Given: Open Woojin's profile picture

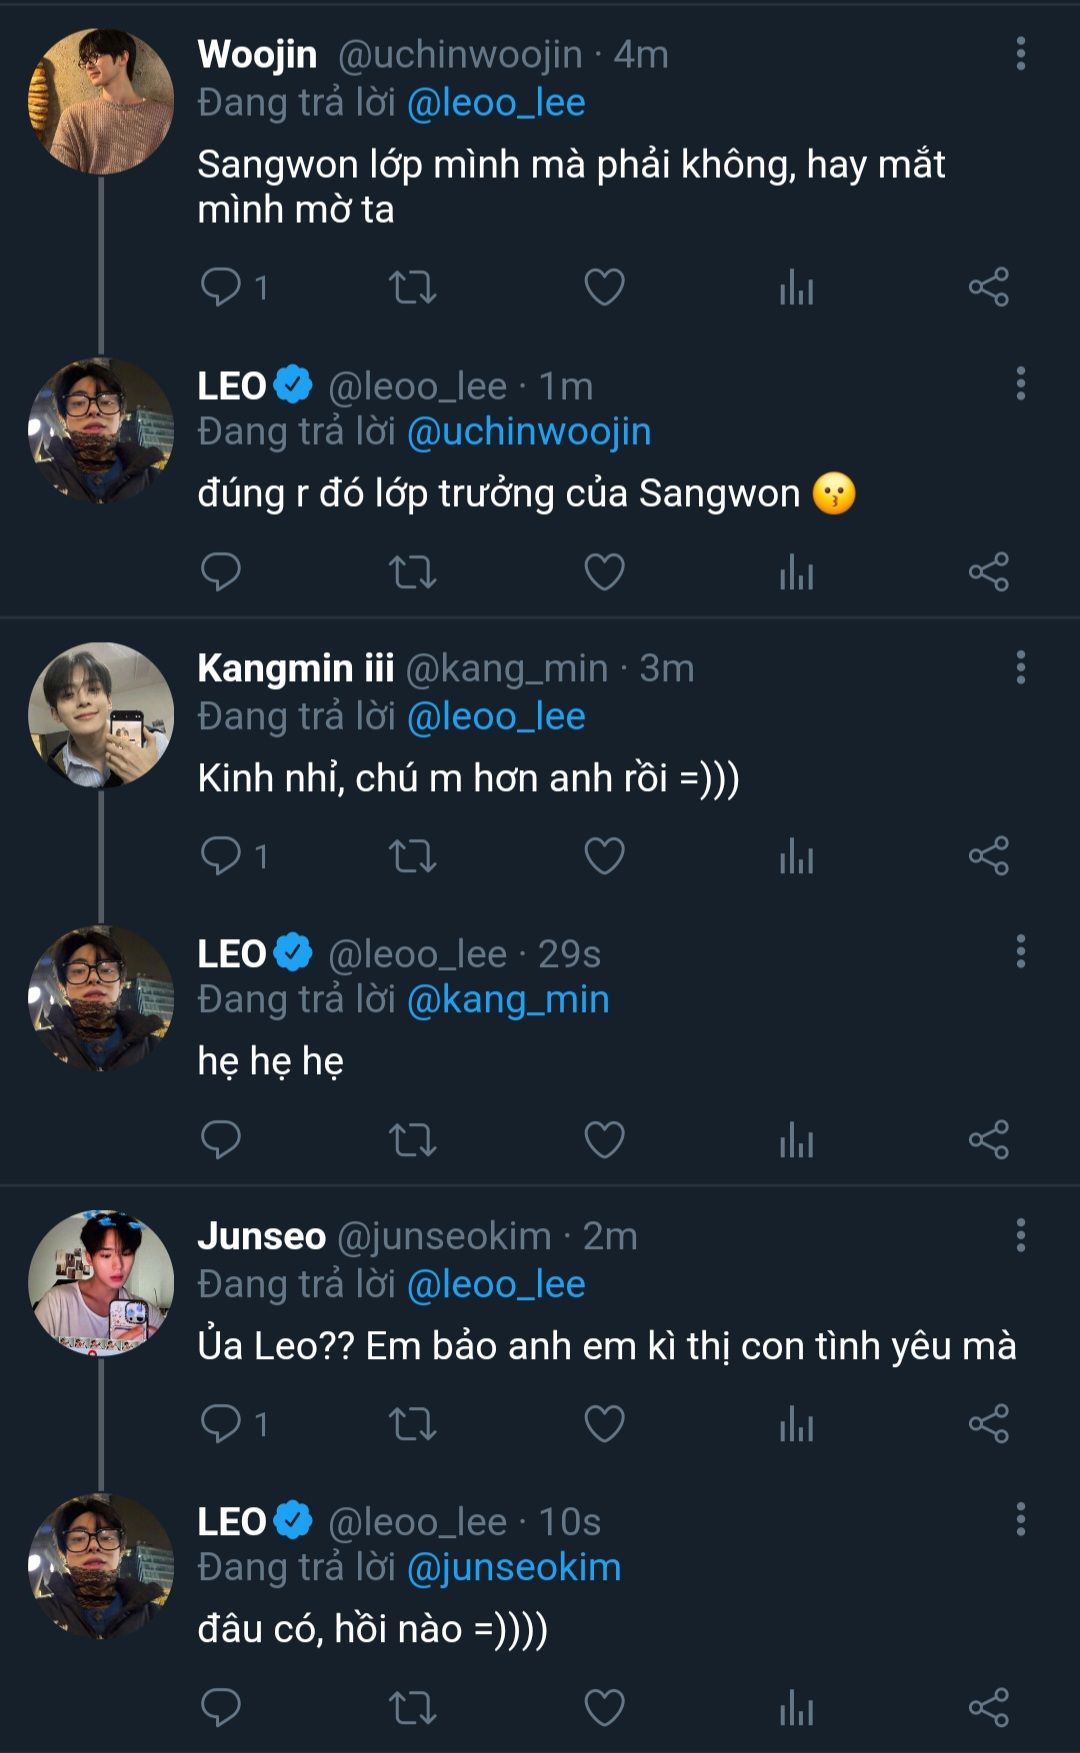Looking at the screenshot, I should (100, 101).
